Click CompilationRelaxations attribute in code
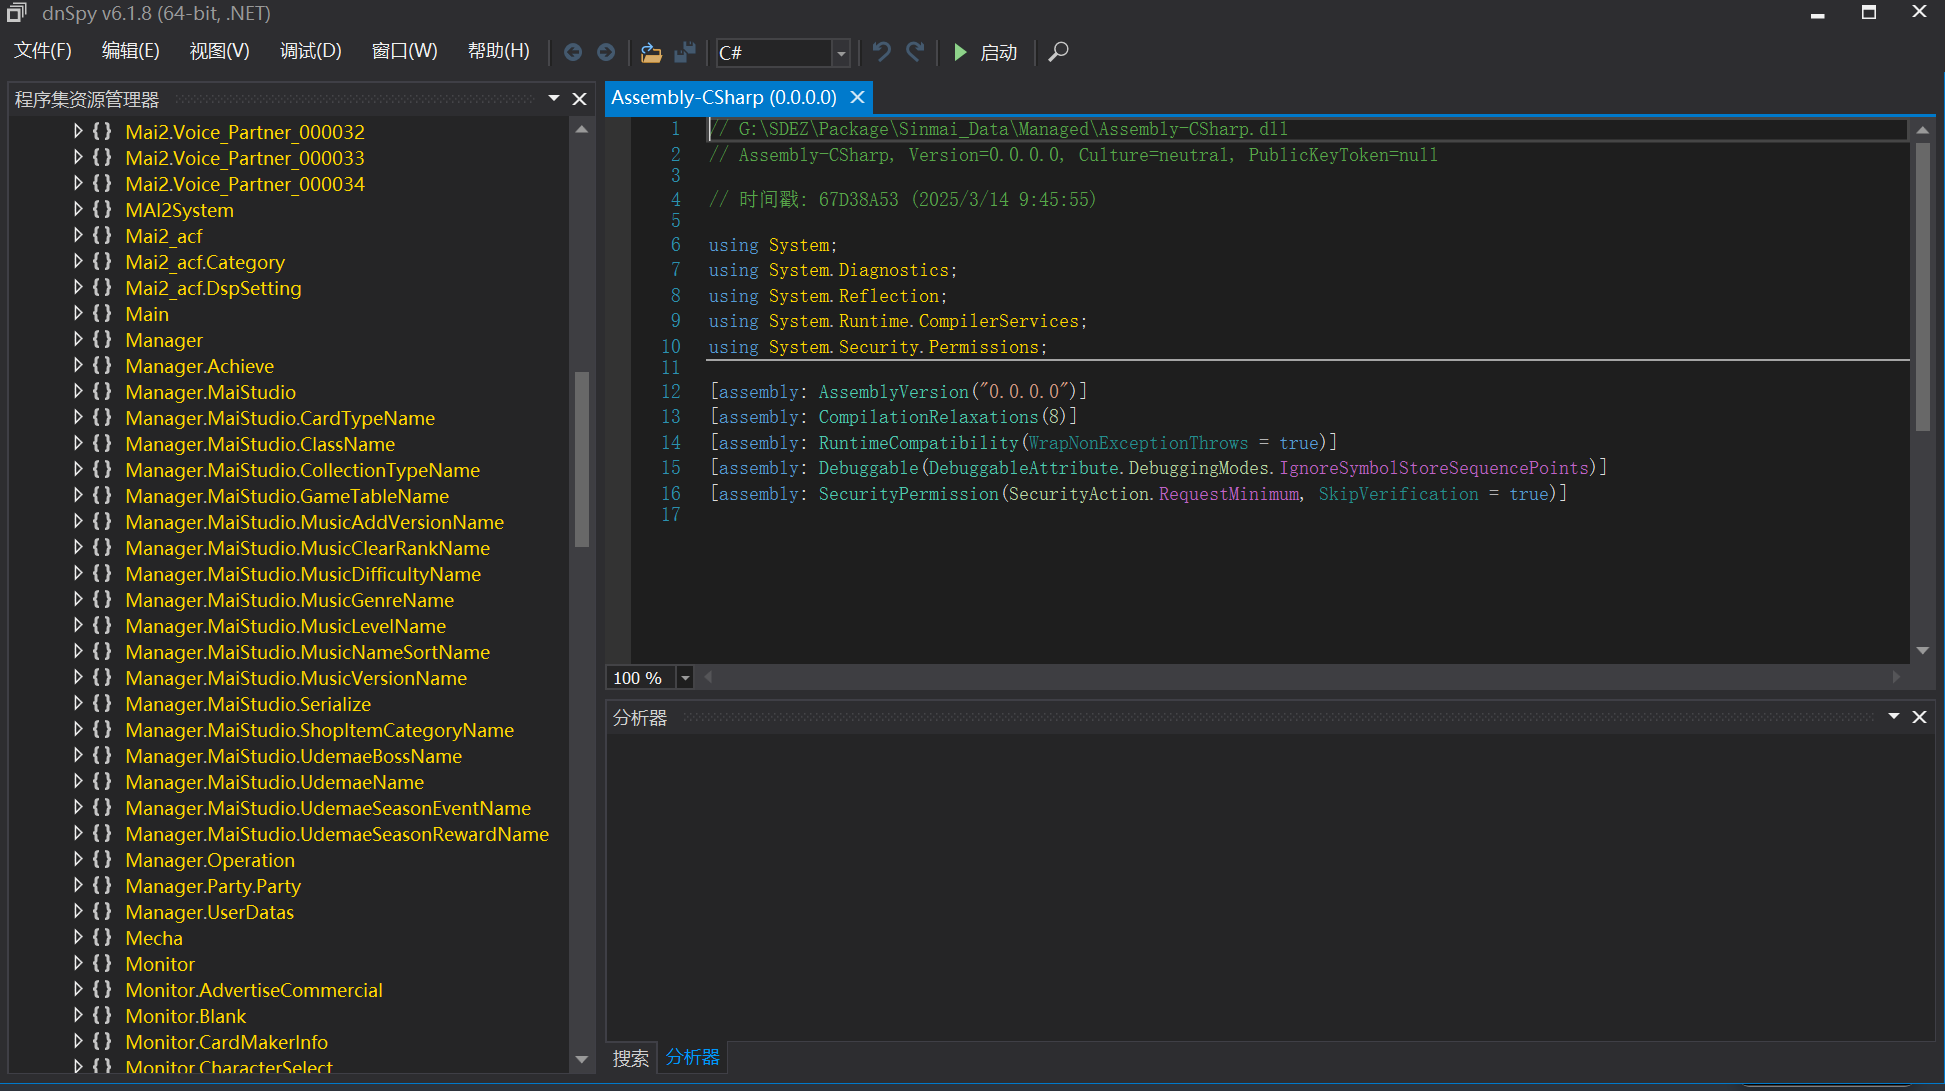 pyautogui.click(x=928, y=416)
